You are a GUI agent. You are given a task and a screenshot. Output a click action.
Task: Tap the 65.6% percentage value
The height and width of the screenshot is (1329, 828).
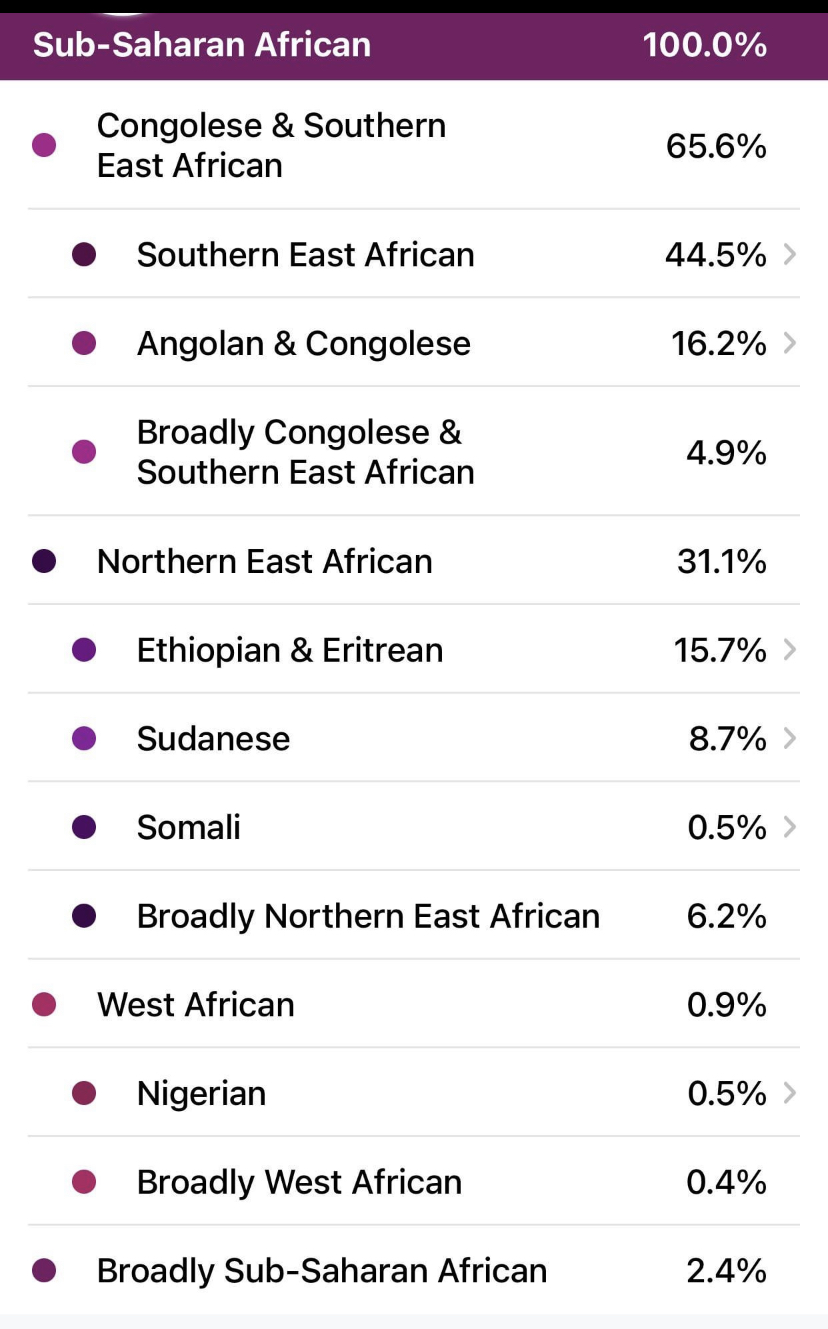pos(716,147)
